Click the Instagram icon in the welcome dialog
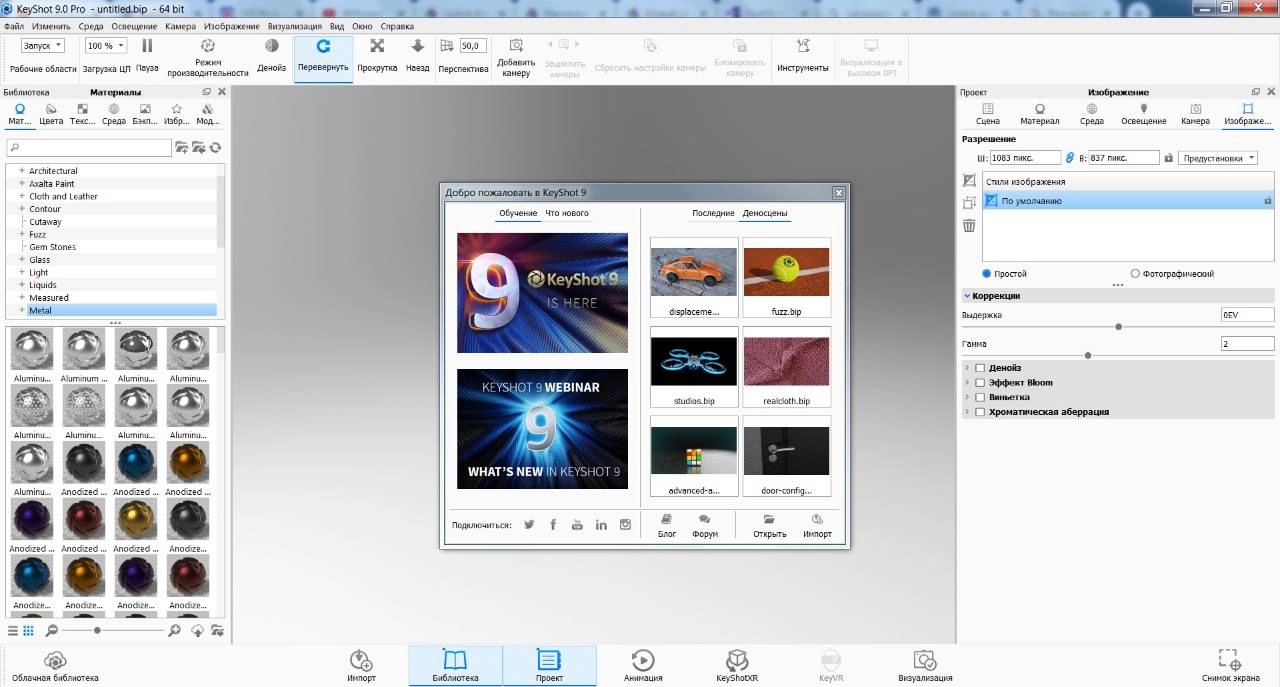 626,525
